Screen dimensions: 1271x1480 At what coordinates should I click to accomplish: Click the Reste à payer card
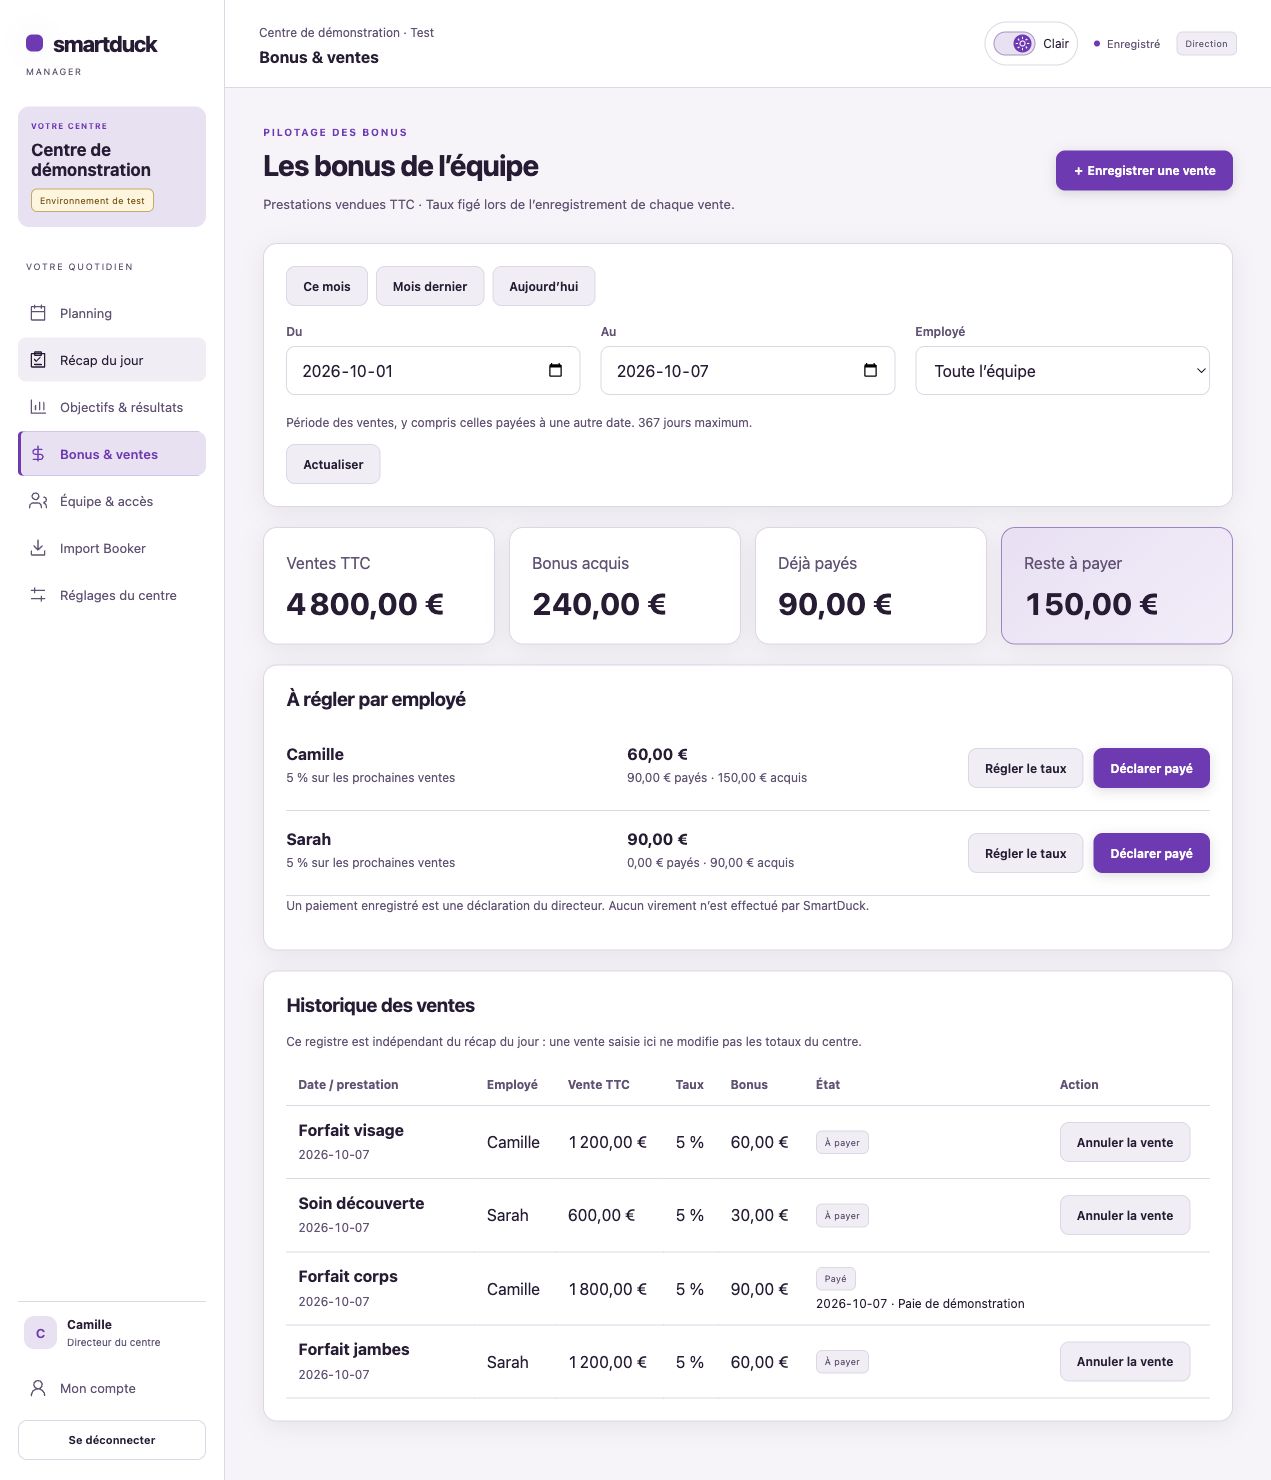point(1117,586)
